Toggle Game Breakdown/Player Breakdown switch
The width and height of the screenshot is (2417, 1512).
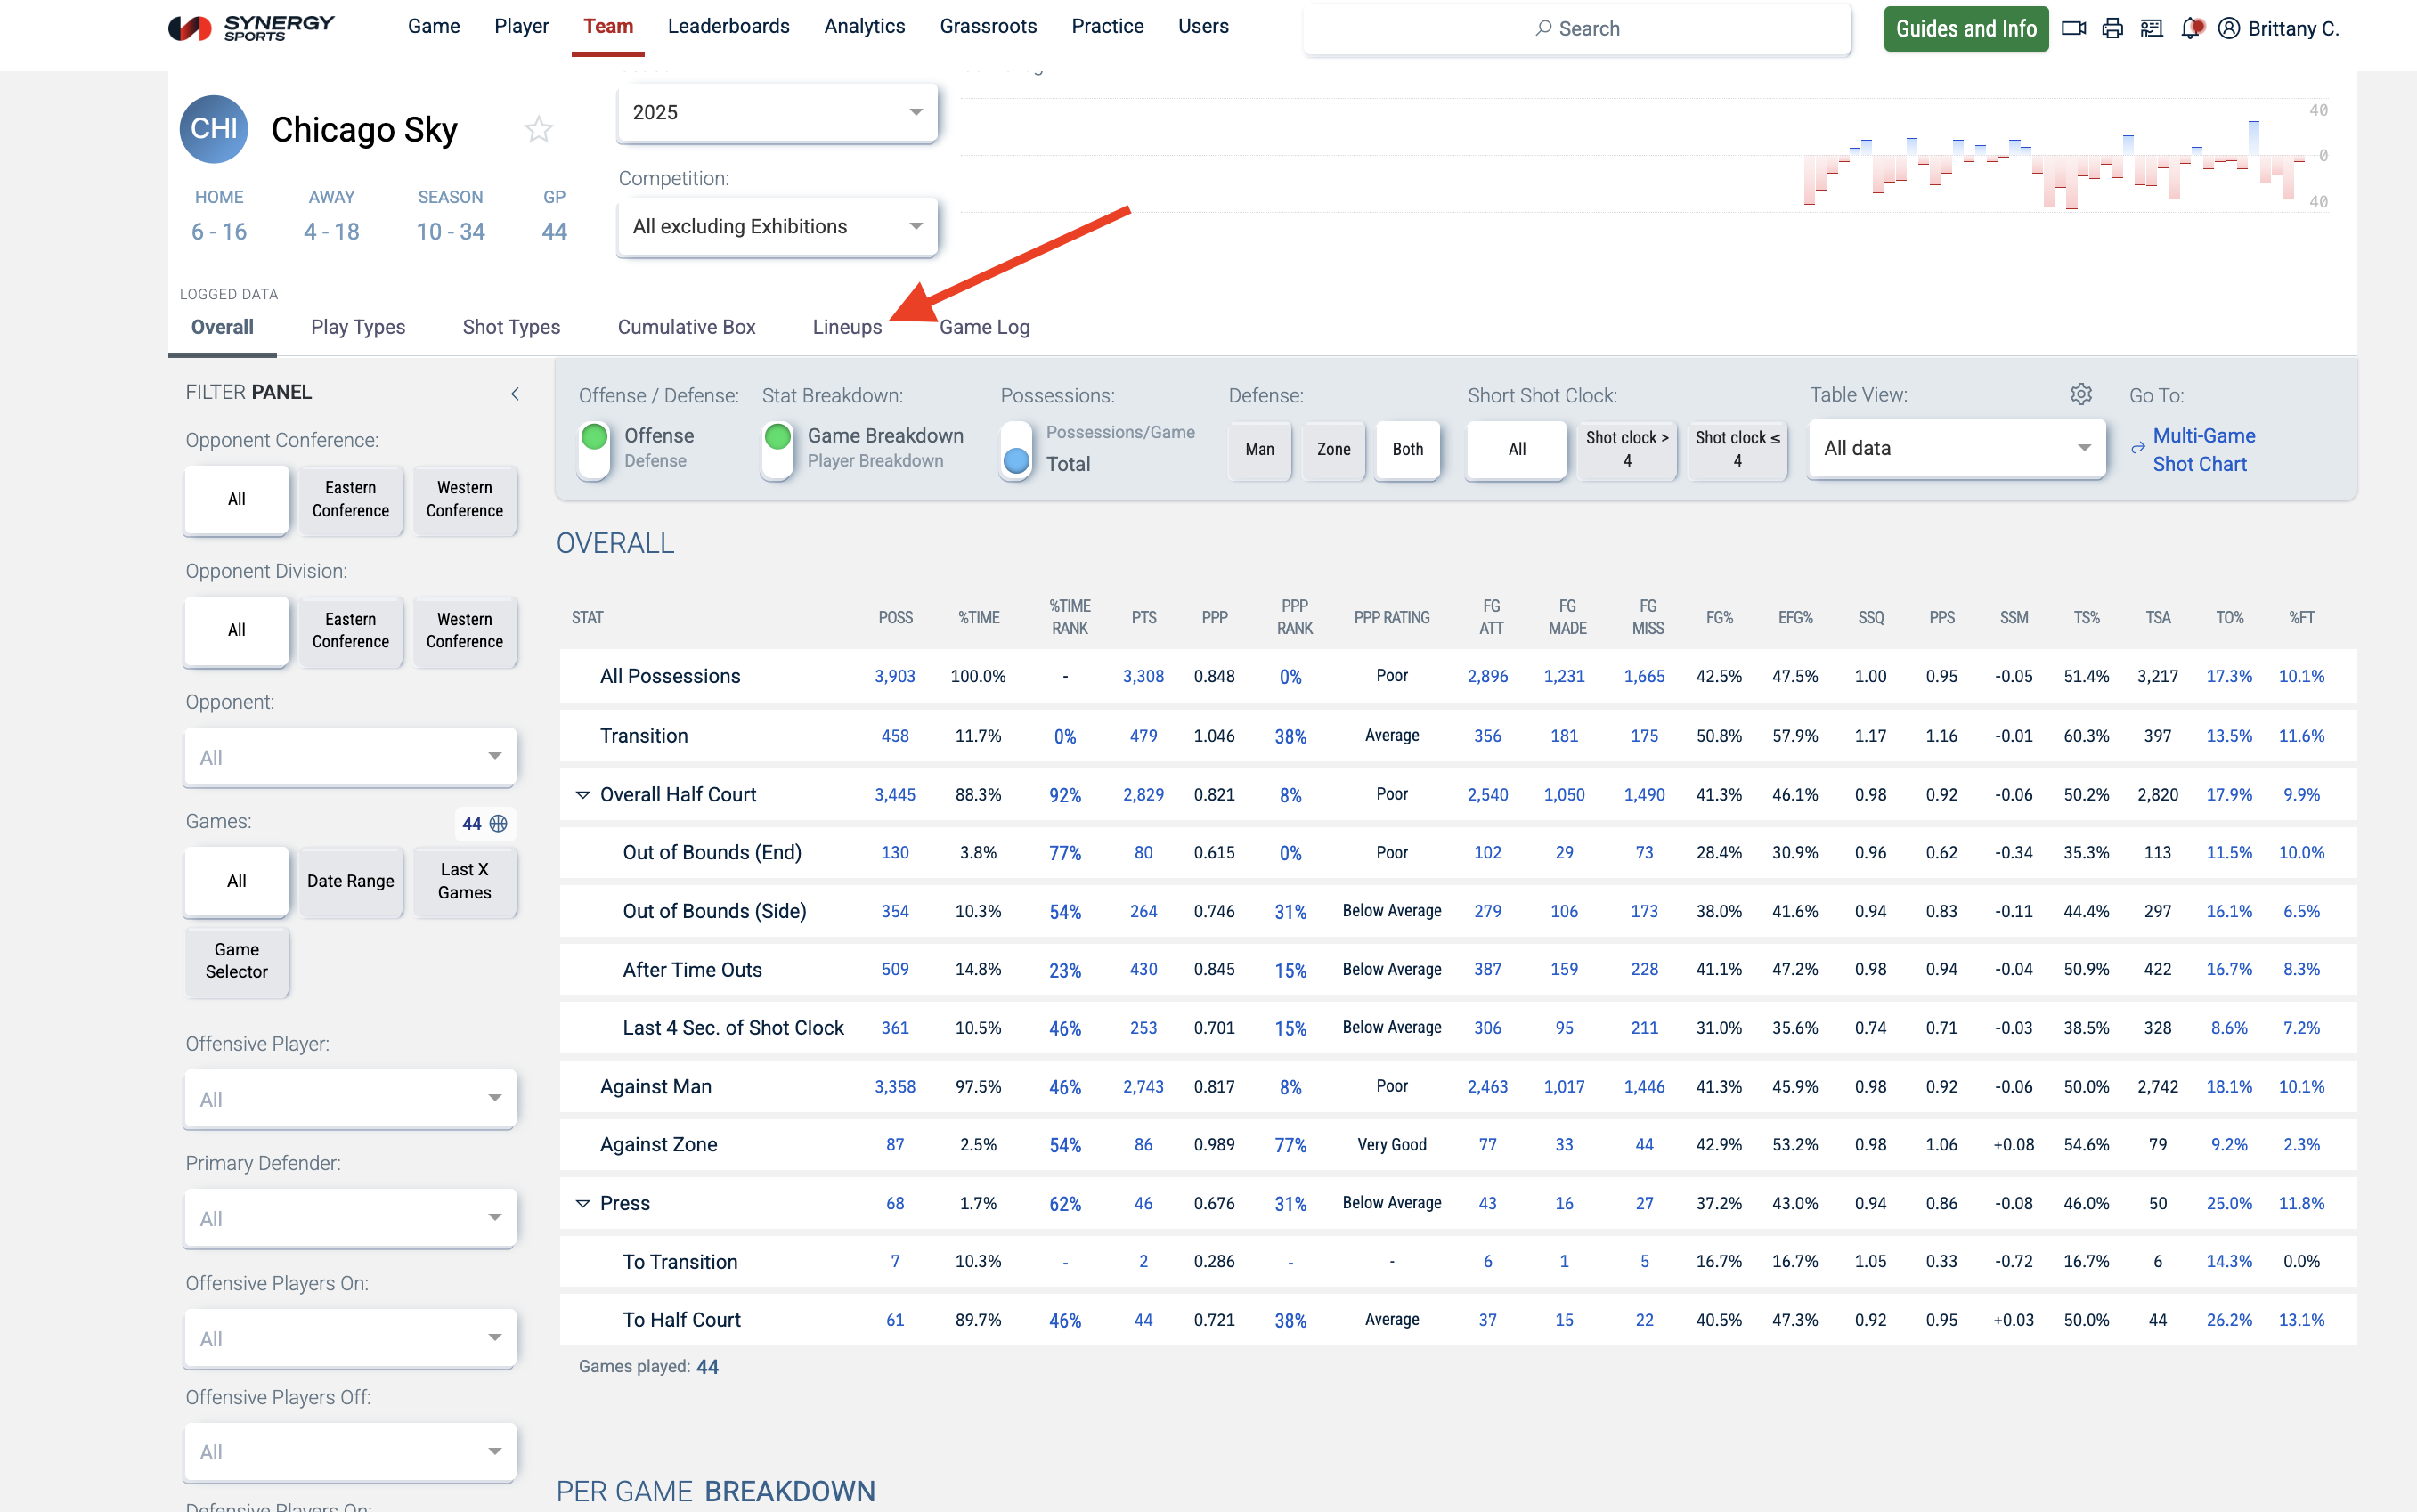[x=777, y=448]
